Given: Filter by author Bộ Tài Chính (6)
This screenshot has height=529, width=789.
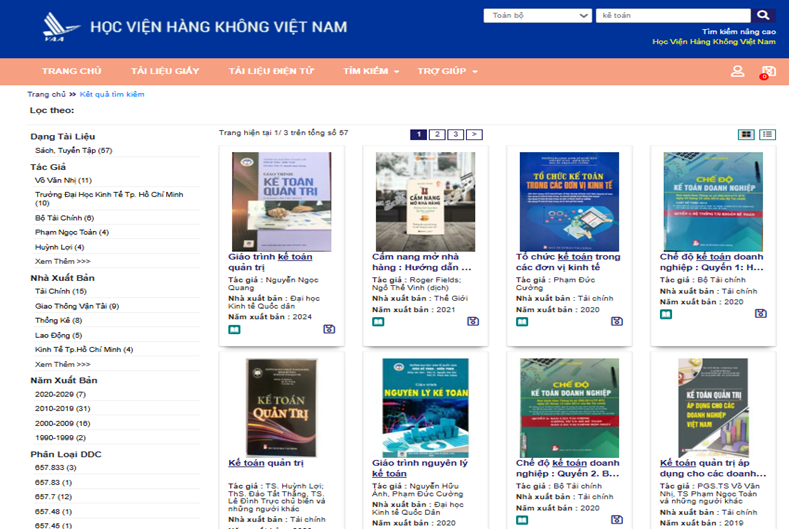Looking at the screenshot, I should pos(64,218).
